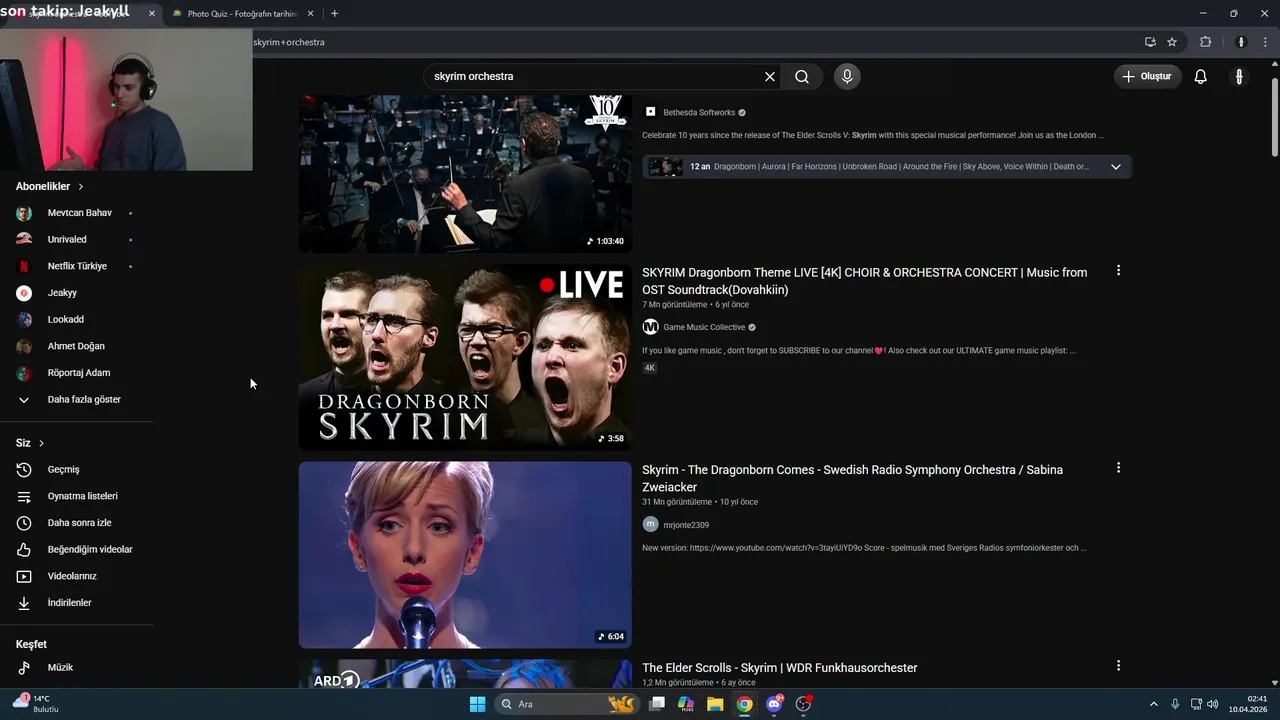Viewport: 1280px width, 720px height.
Task: Open the Siz section header
Action: [x=30, y=443]
